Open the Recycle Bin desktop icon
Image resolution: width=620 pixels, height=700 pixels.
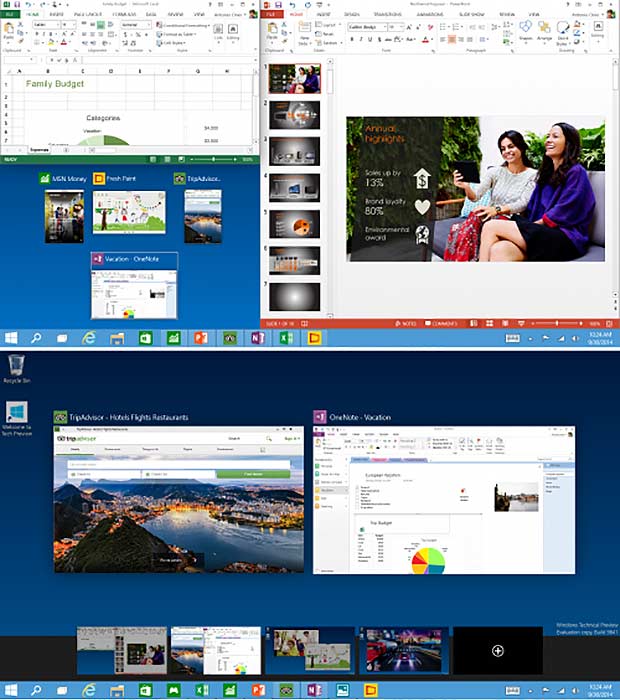point(14,367)
